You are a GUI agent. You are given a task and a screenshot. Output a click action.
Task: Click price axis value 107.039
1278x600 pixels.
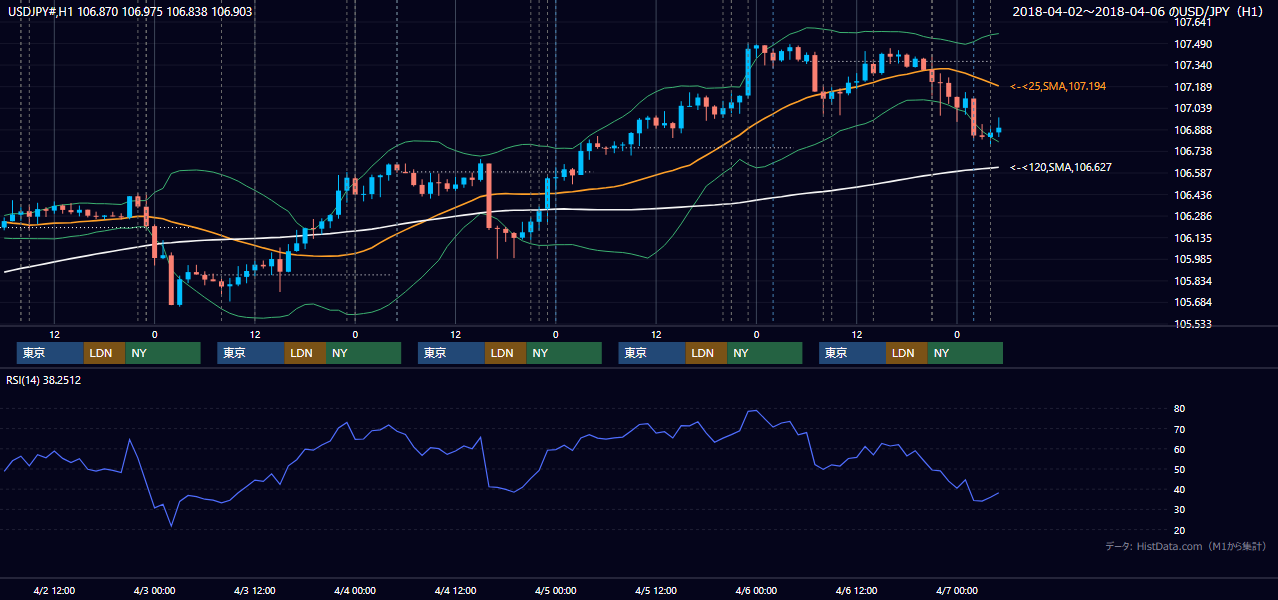pyautogui.click(x=1194, y=108)
